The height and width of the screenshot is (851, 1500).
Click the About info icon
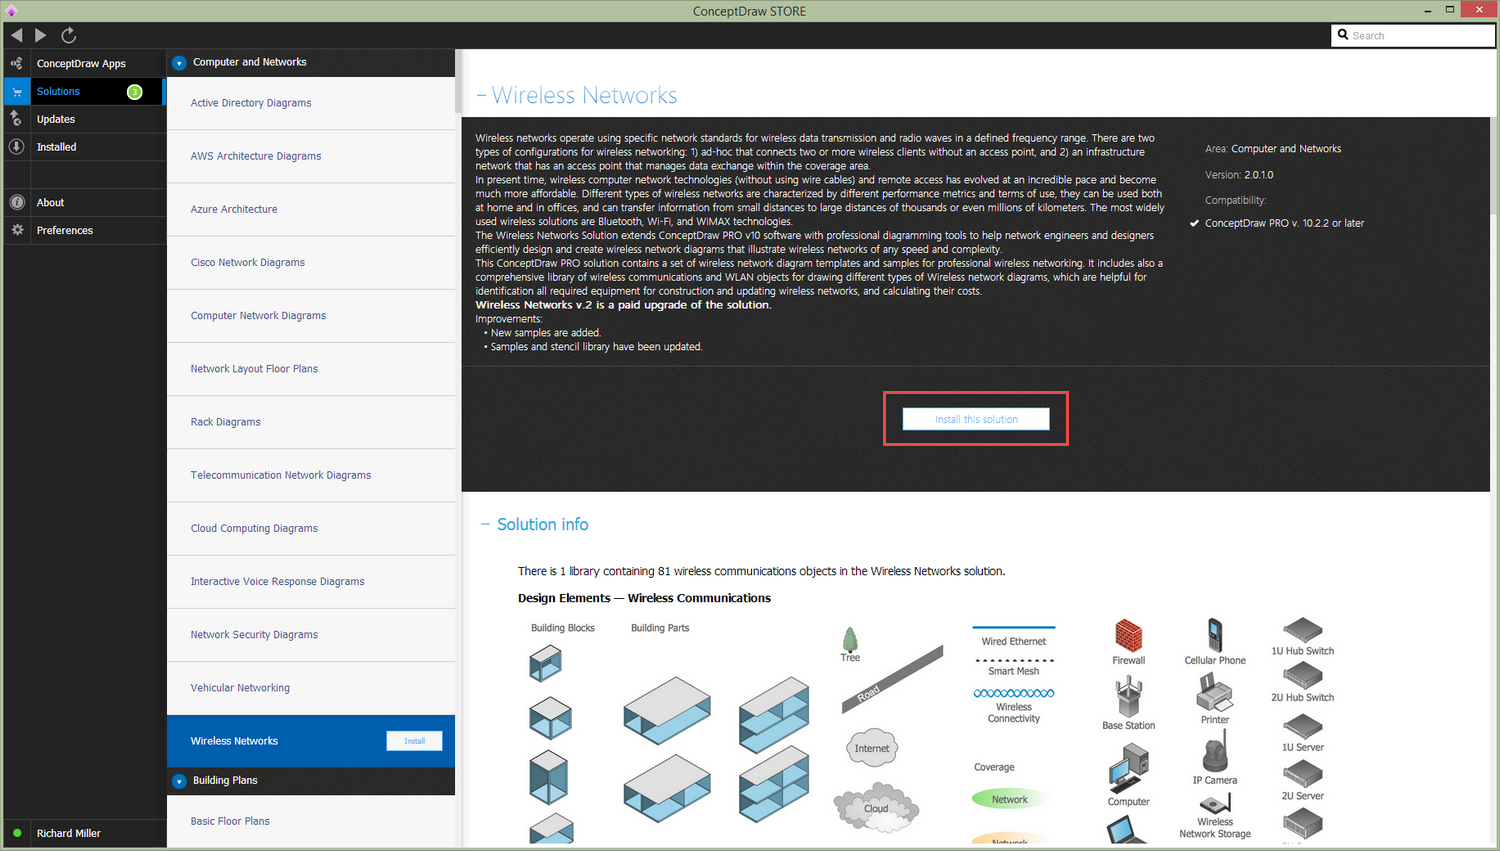pos(17,202)
